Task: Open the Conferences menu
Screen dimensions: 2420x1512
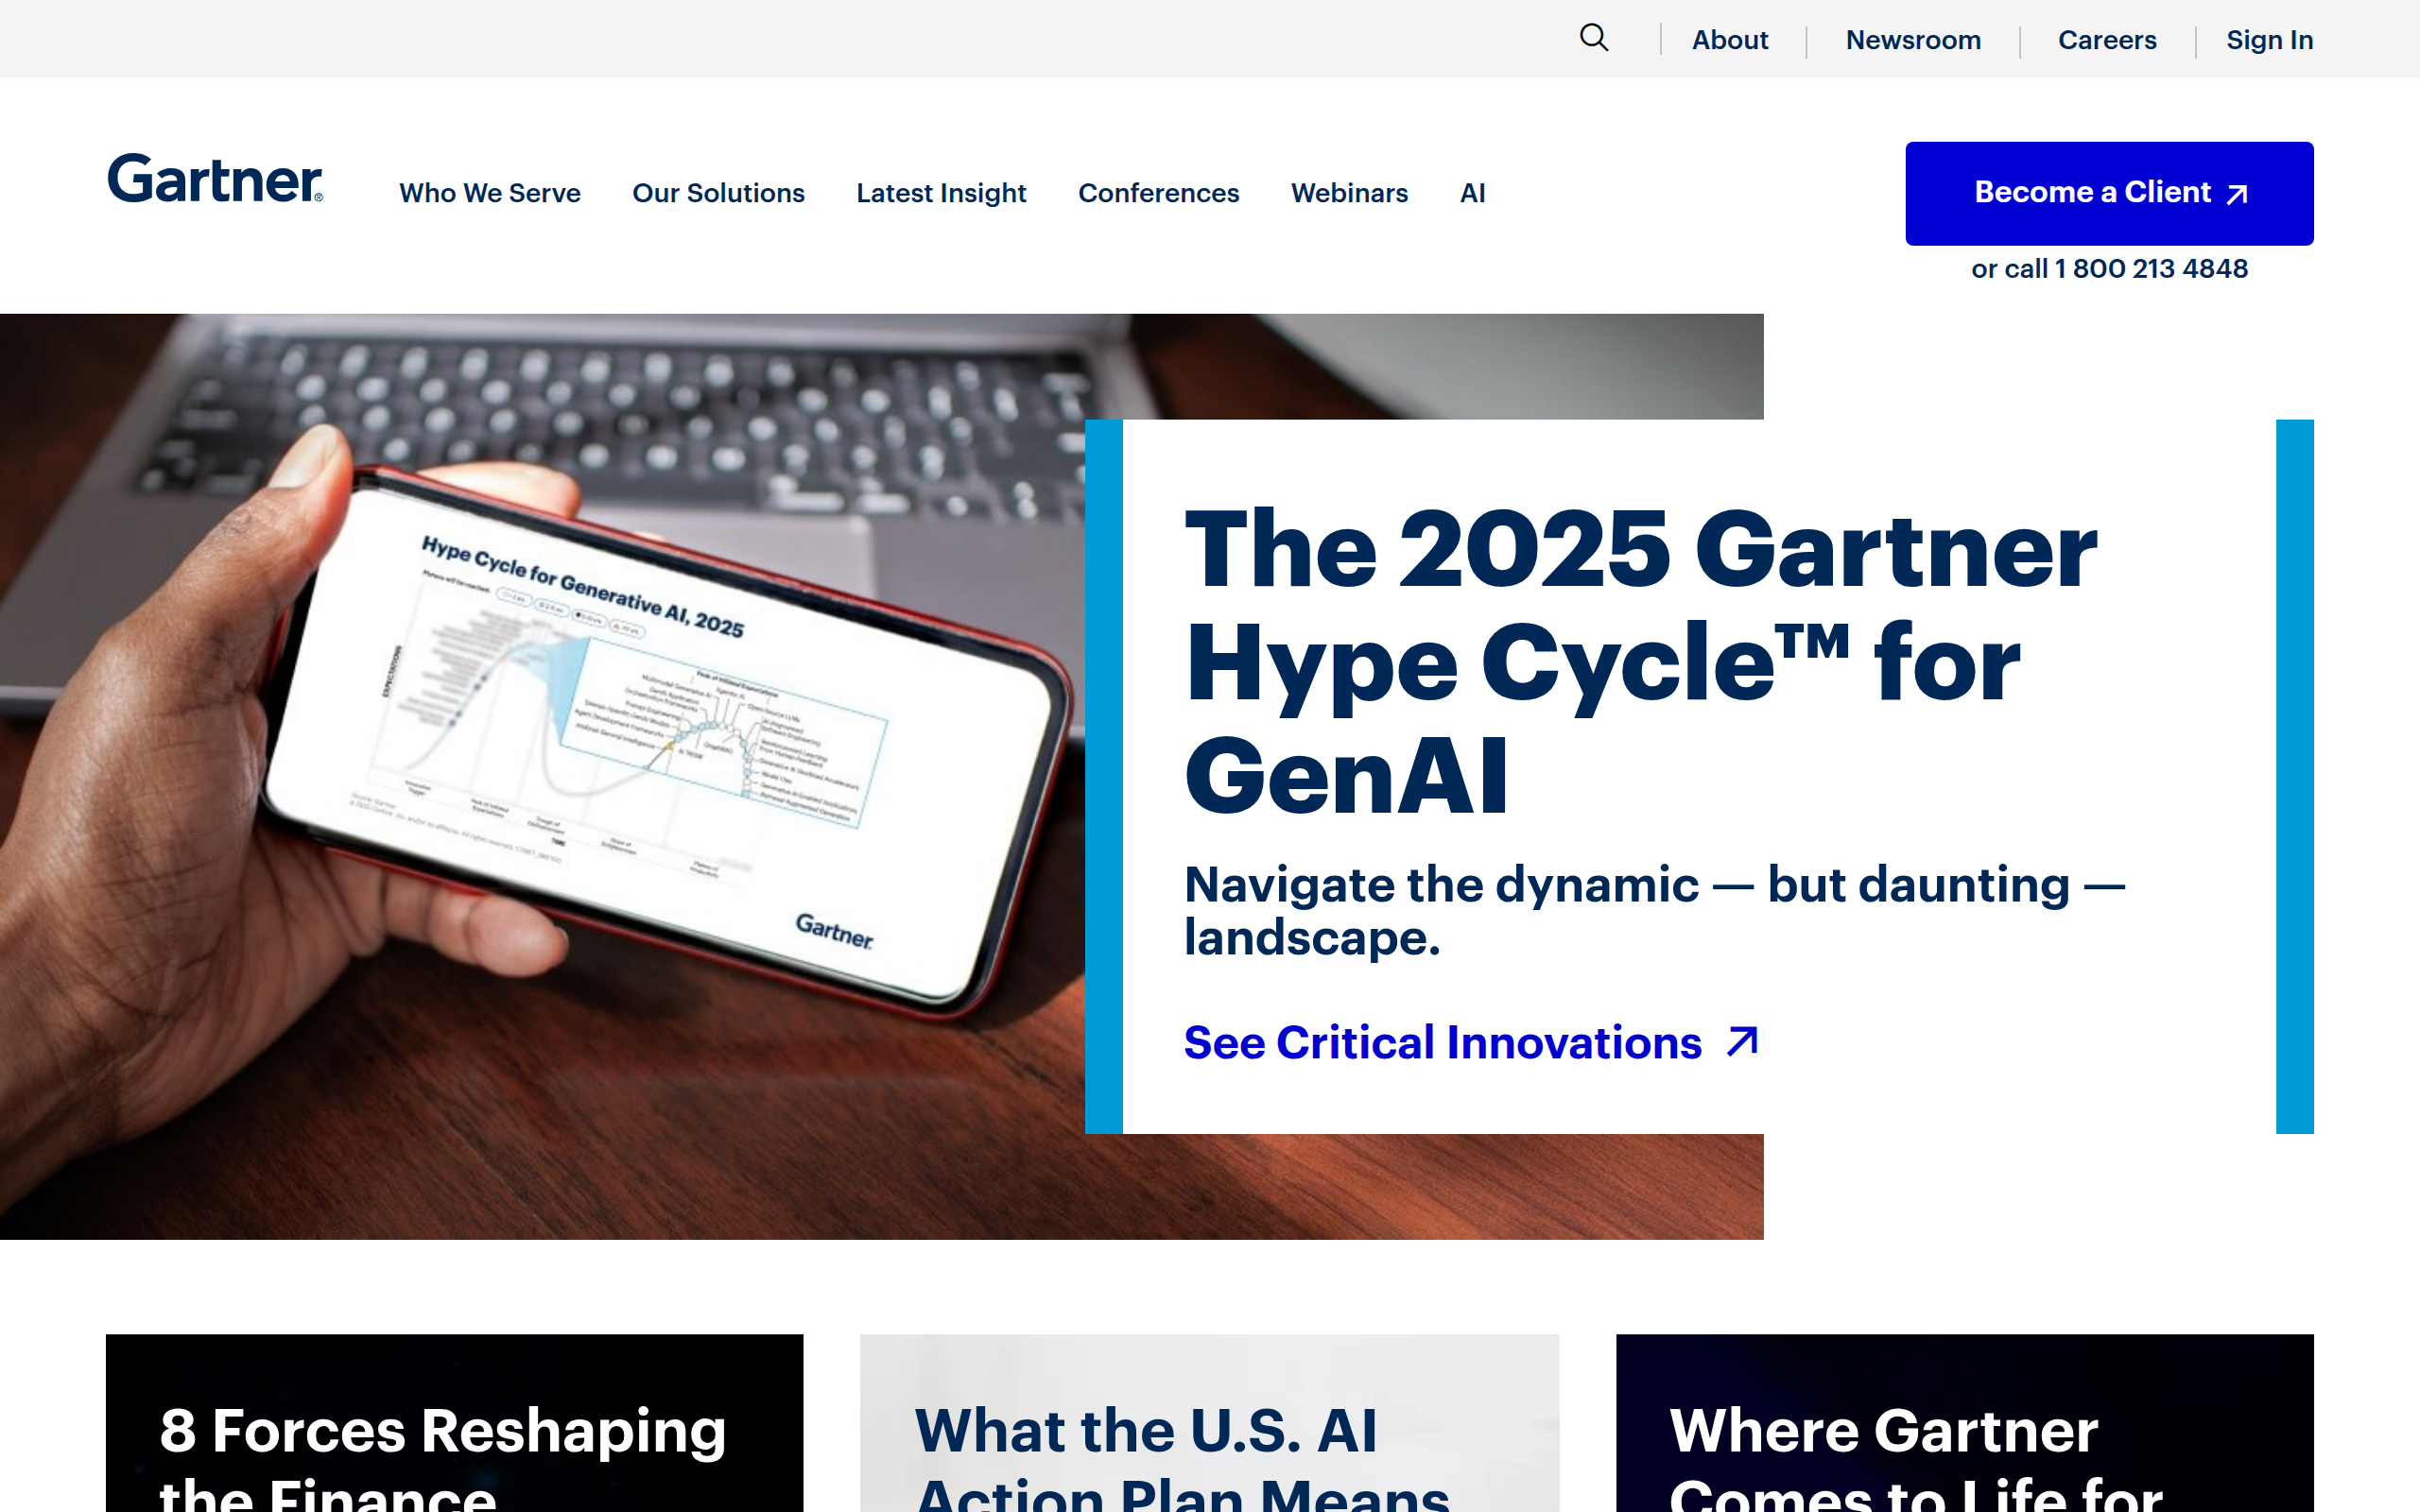Action: pyautogui.click(x=1158, y=193)
